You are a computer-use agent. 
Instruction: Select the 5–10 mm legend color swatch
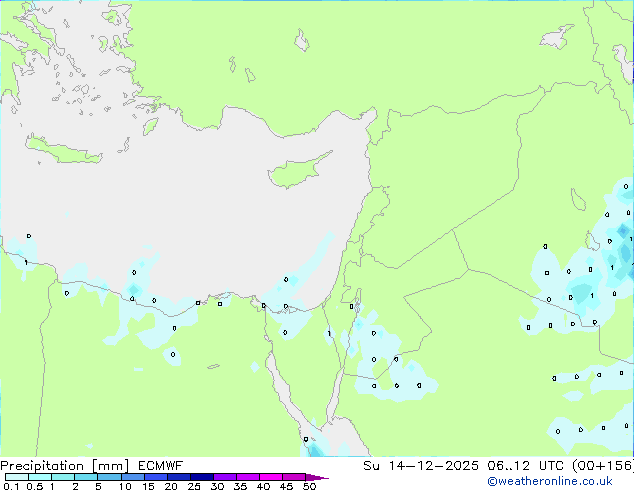109,477
